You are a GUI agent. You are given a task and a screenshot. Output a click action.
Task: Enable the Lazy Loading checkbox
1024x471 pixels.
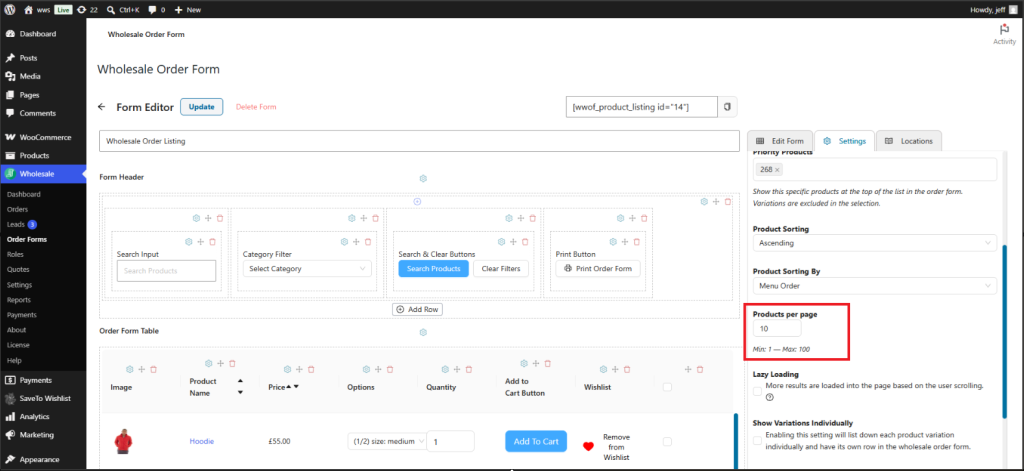(757, 391)
